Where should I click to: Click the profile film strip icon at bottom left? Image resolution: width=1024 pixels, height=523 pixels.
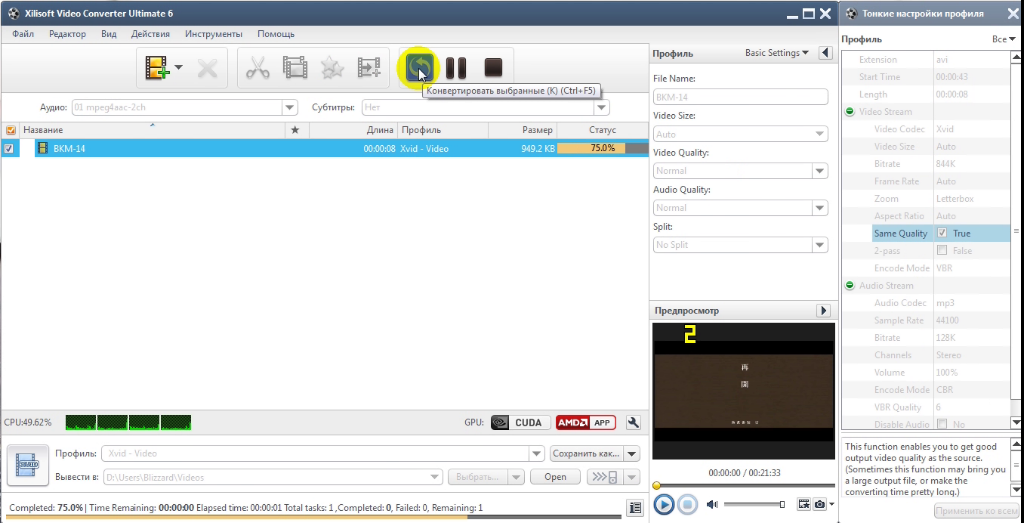coord(27,465)
